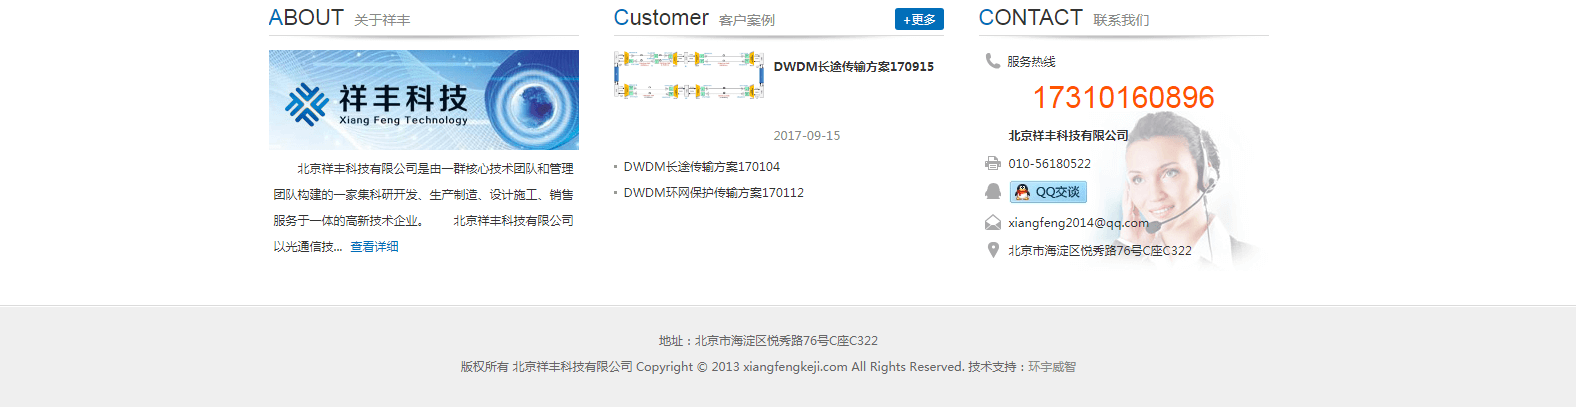Click the hotline number 17310160896
The width and height of the screenshot is (1576, 407).
coord(1123,97)
